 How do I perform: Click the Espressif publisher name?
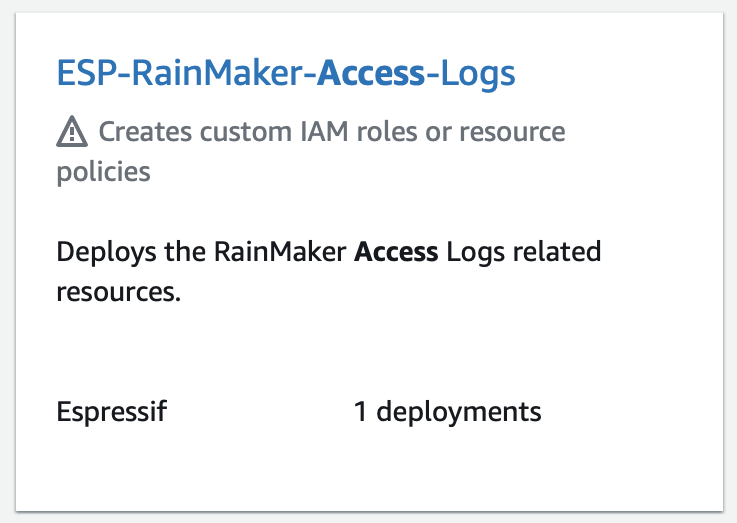(111, 411)
